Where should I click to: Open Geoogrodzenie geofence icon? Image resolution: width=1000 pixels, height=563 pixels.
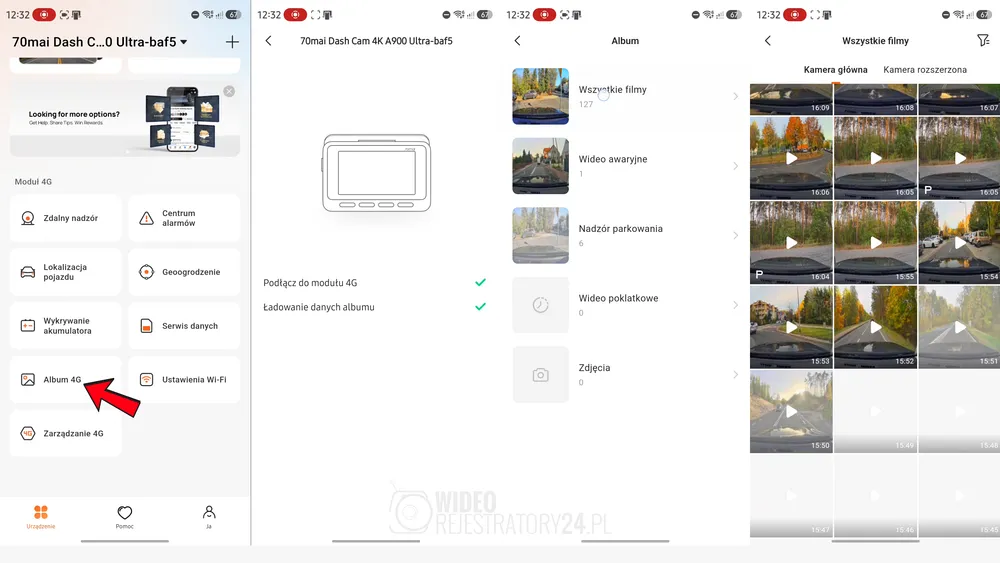(x=146, y=272)
